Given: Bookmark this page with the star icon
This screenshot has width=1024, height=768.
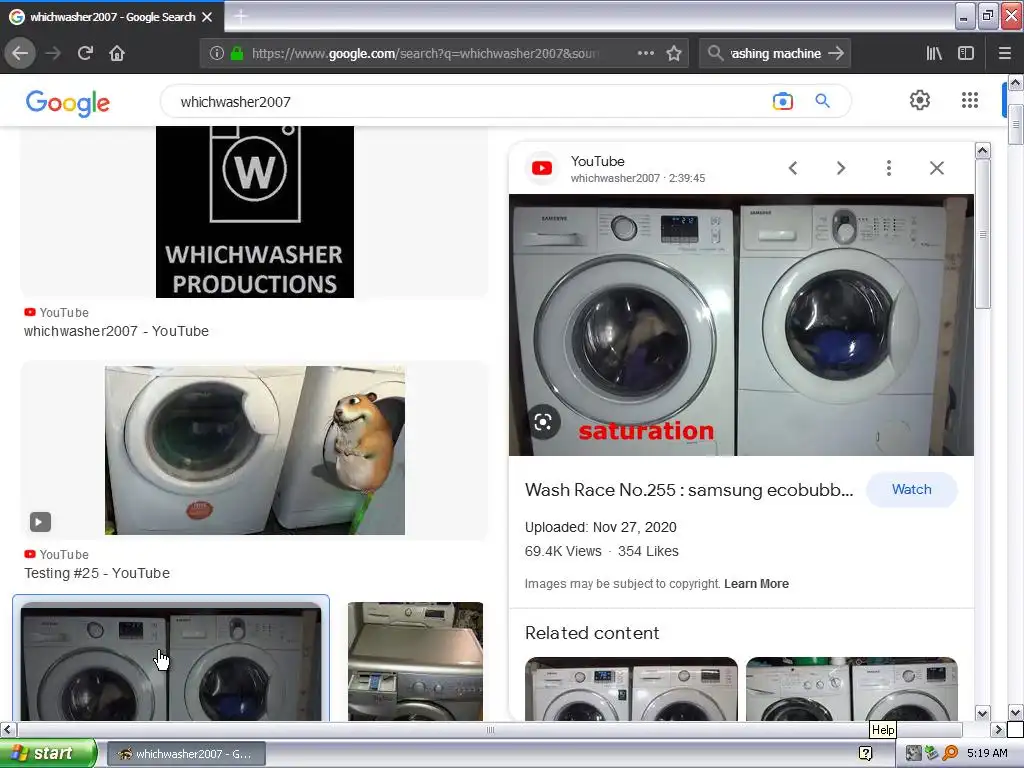Looking at the screenshot, I should (x=674, y=53).
